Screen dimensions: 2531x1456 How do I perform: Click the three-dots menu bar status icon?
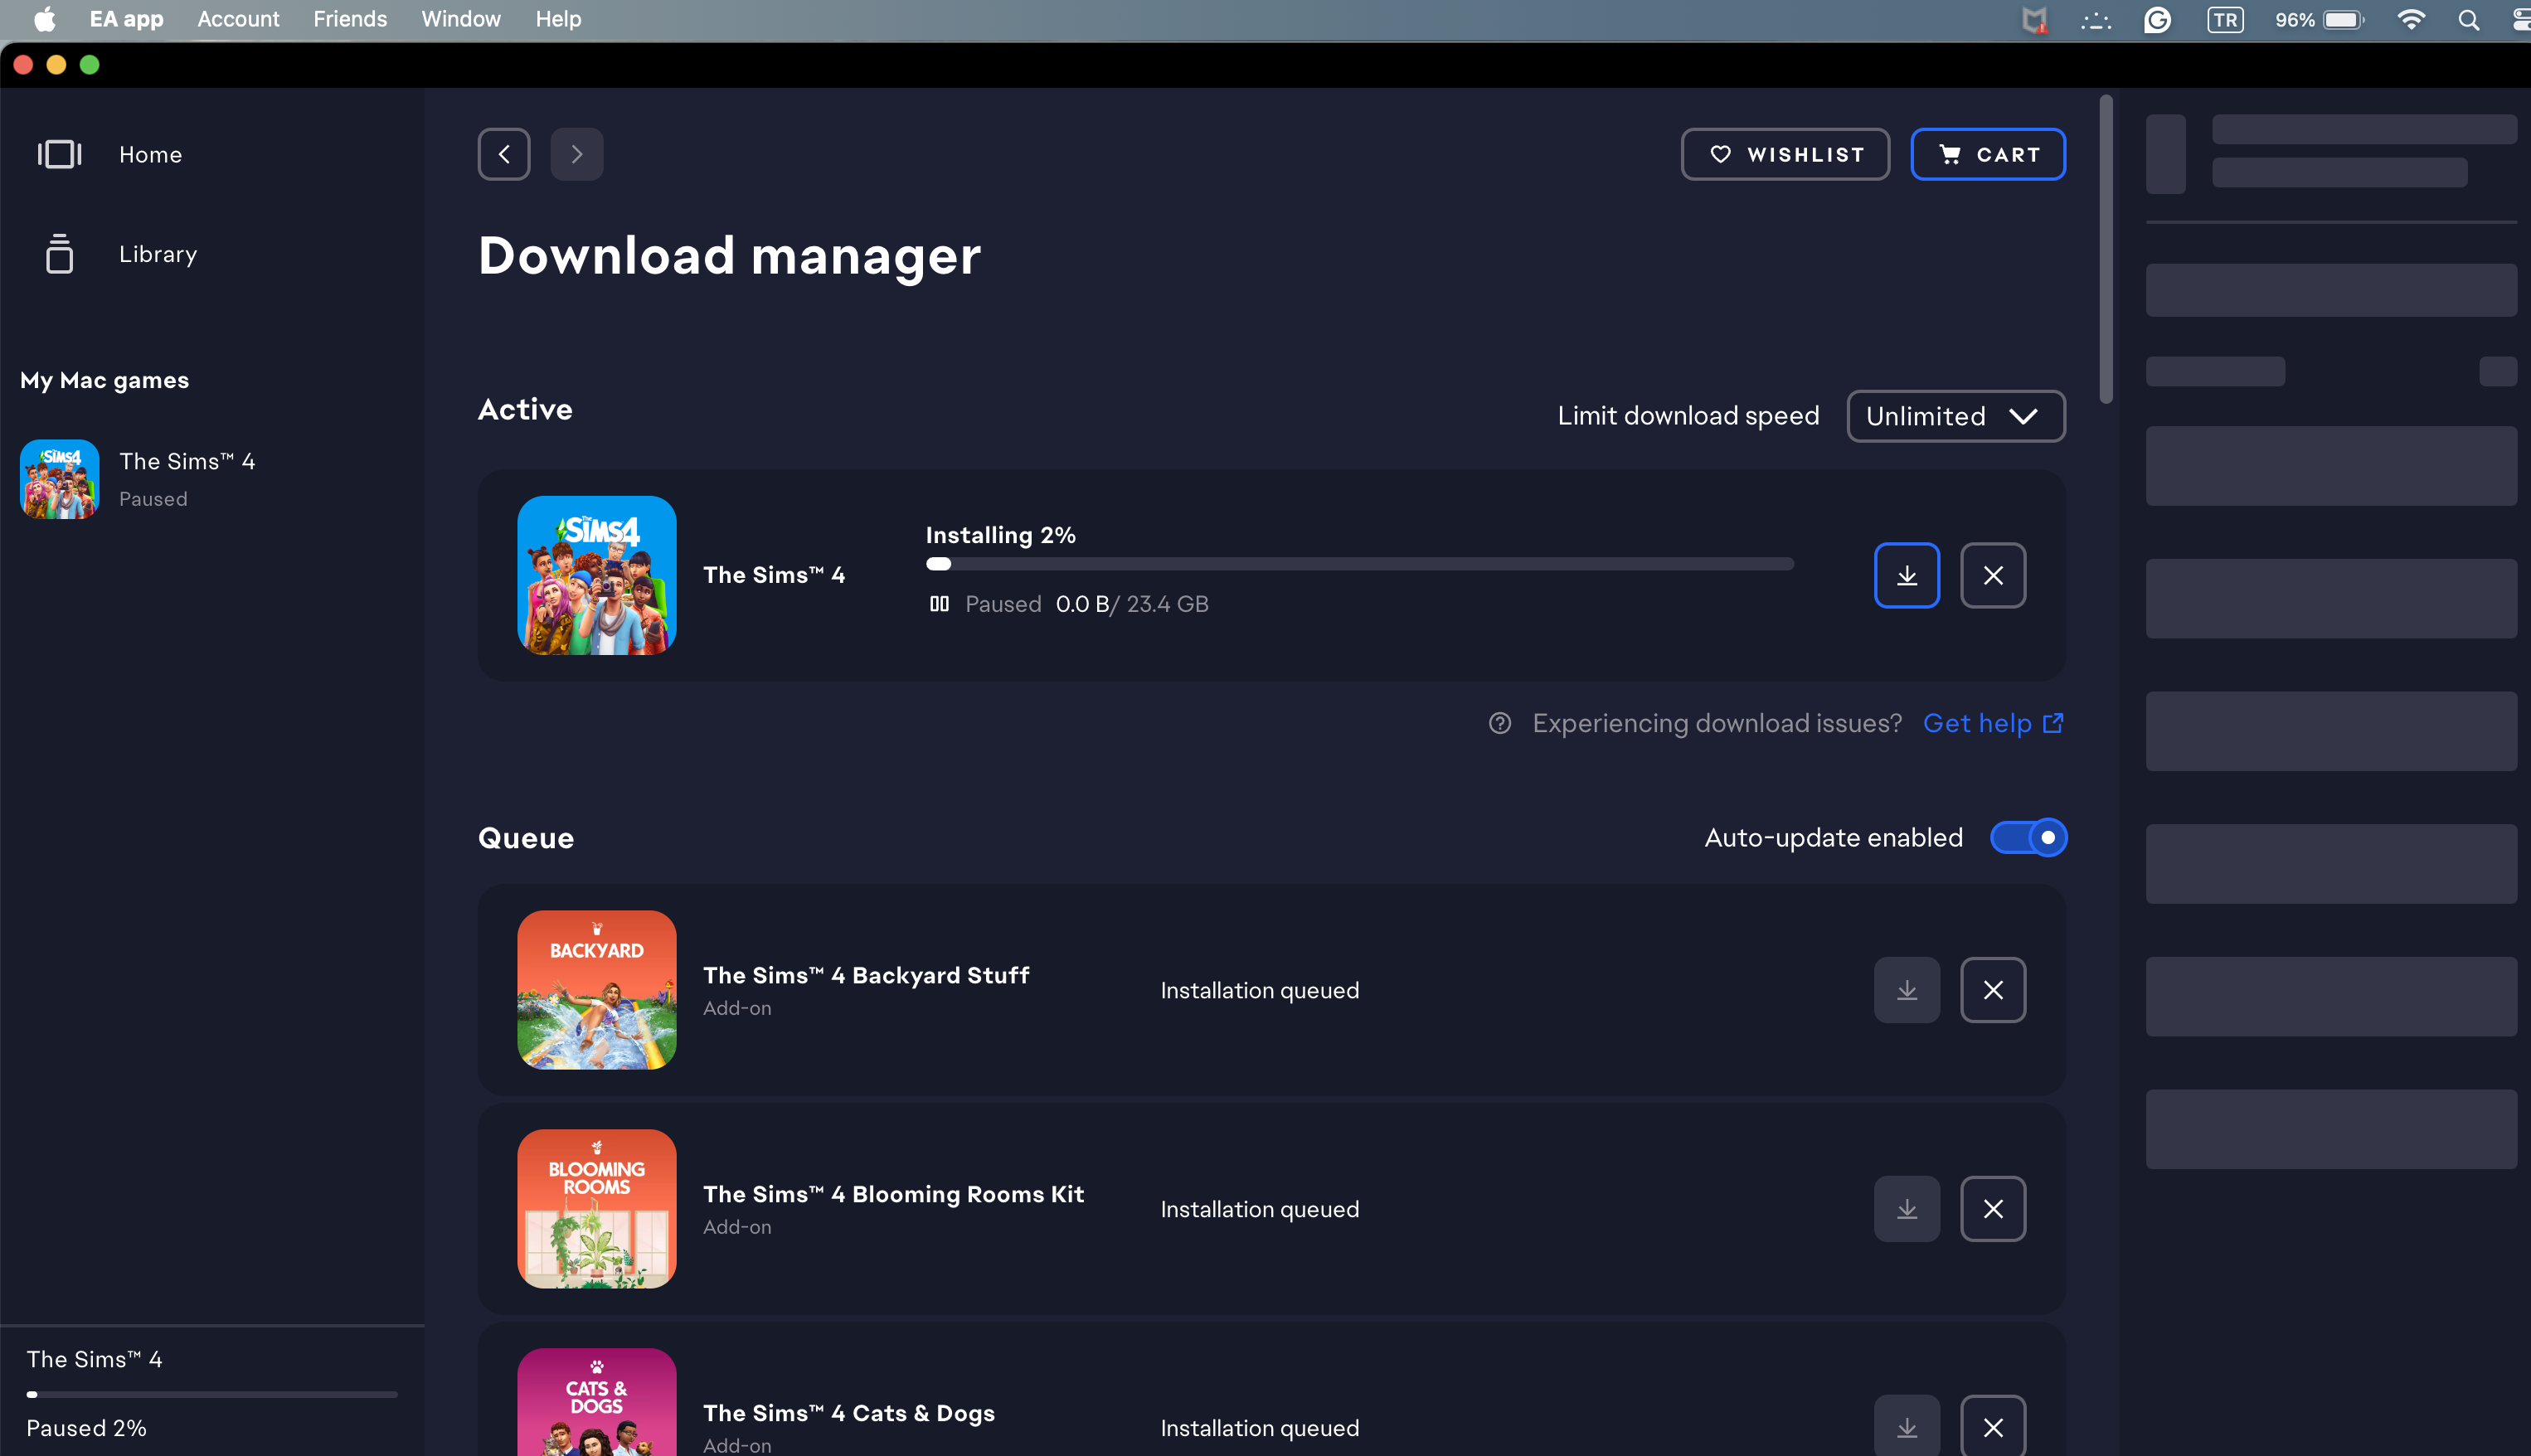[2096, 20]
